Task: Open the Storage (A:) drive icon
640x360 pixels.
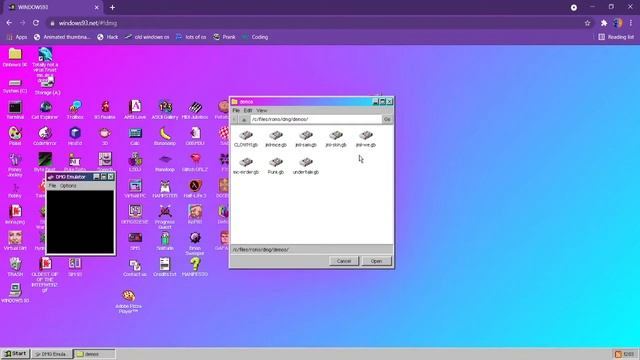Action: click(x=47, y=87)
